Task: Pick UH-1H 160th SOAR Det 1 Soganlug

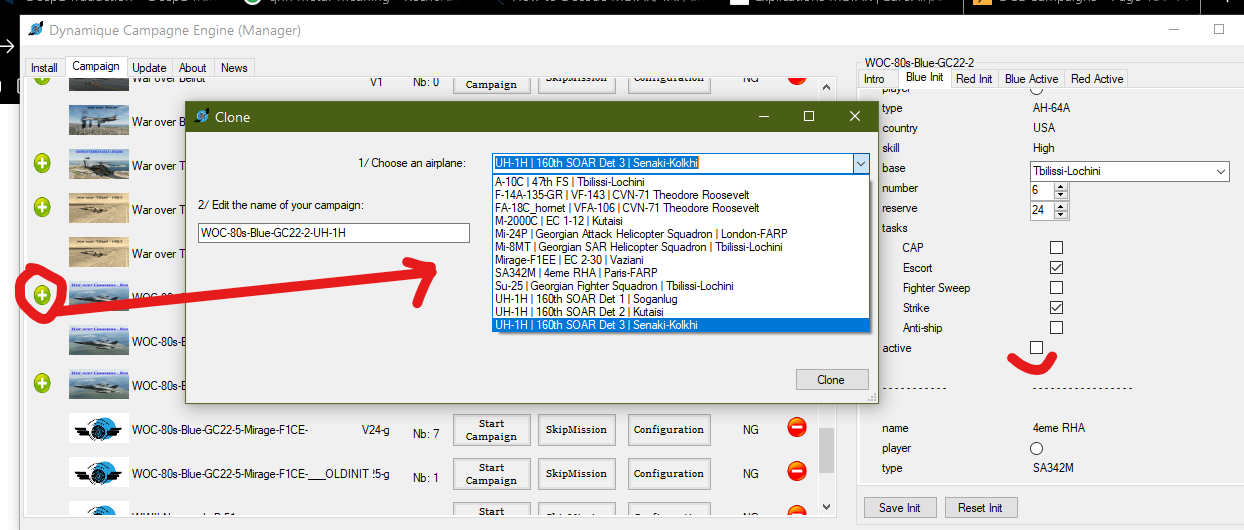Action: coord(681,298)
